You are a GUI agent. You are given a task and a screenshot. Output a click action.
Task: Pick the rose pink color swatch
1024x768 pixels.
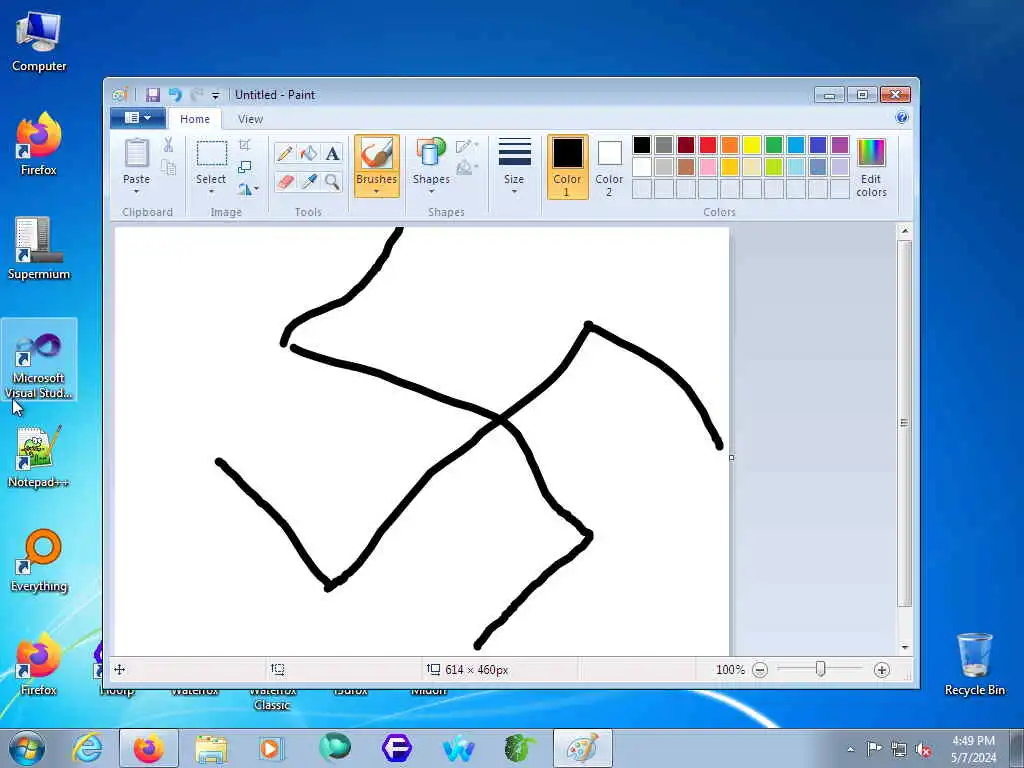point(708,167)
